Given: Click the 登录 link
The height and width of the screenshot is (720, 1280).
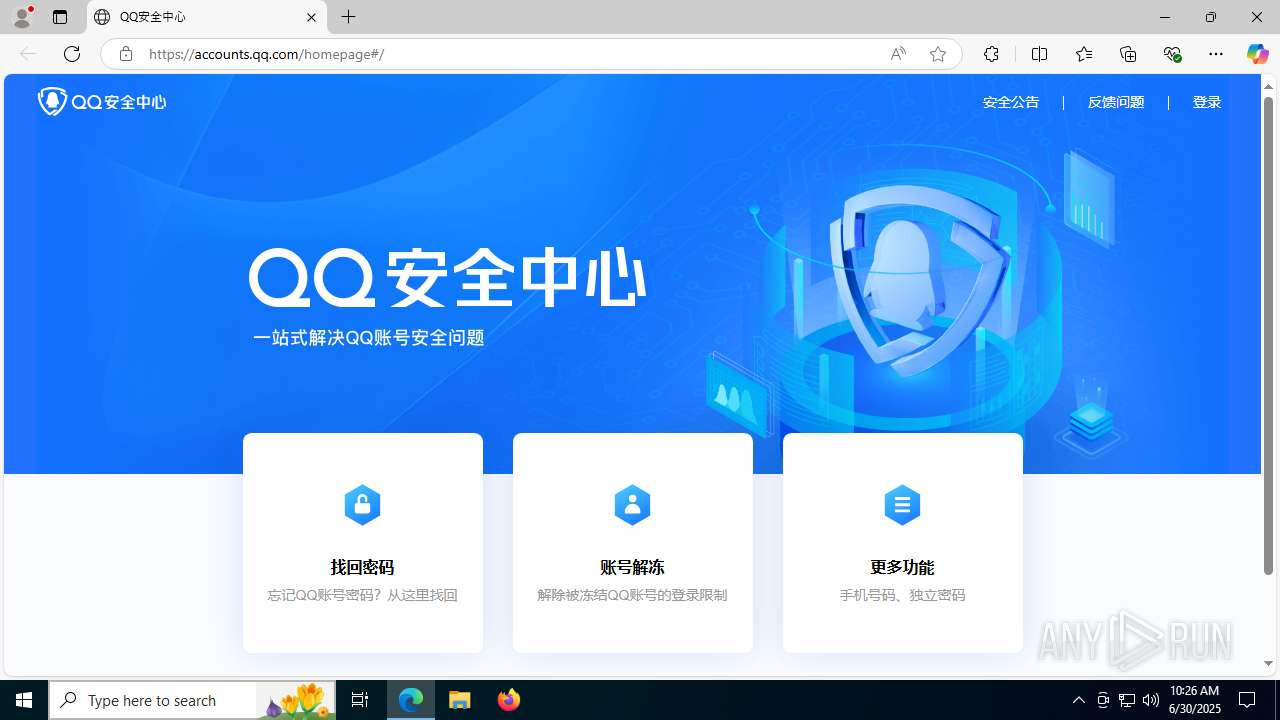Looking at the screenshot, I should [x=1207, y=102].
